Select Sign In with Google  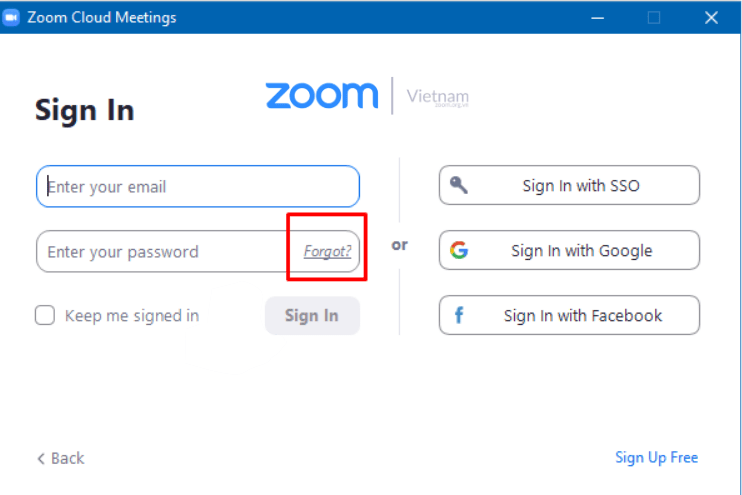569,251
